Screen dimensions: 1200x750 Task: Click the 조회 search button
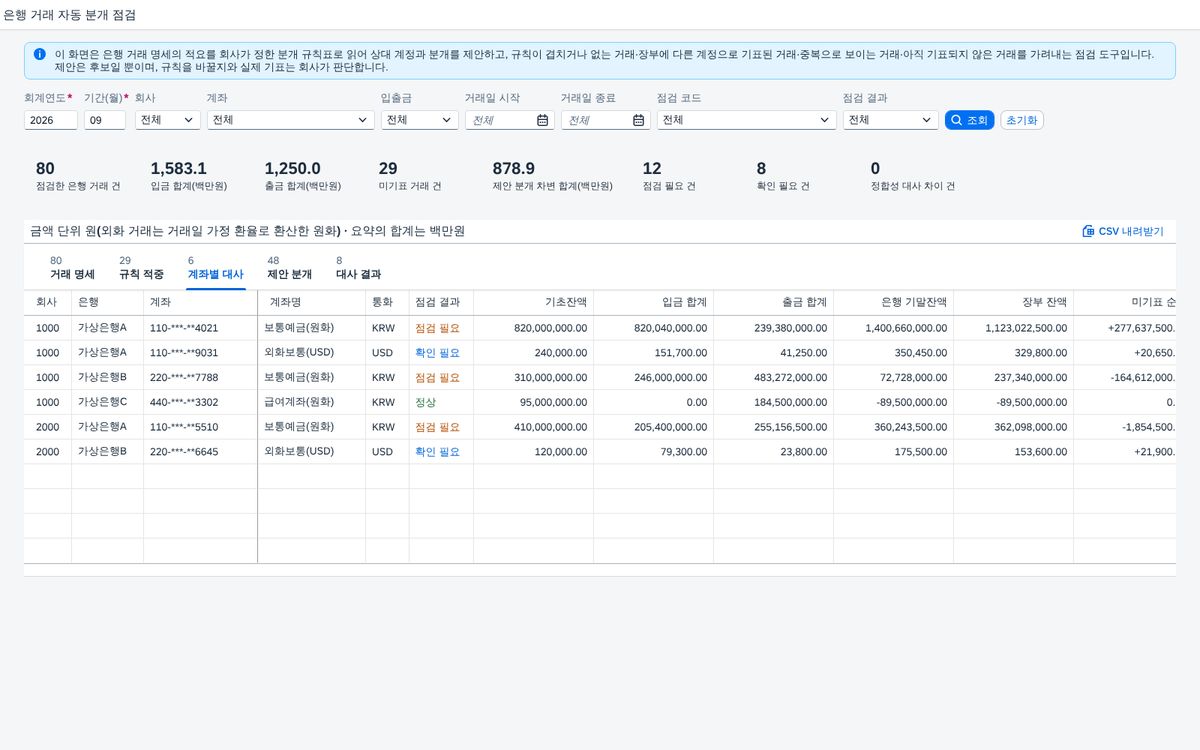click(x=969, y=120)
